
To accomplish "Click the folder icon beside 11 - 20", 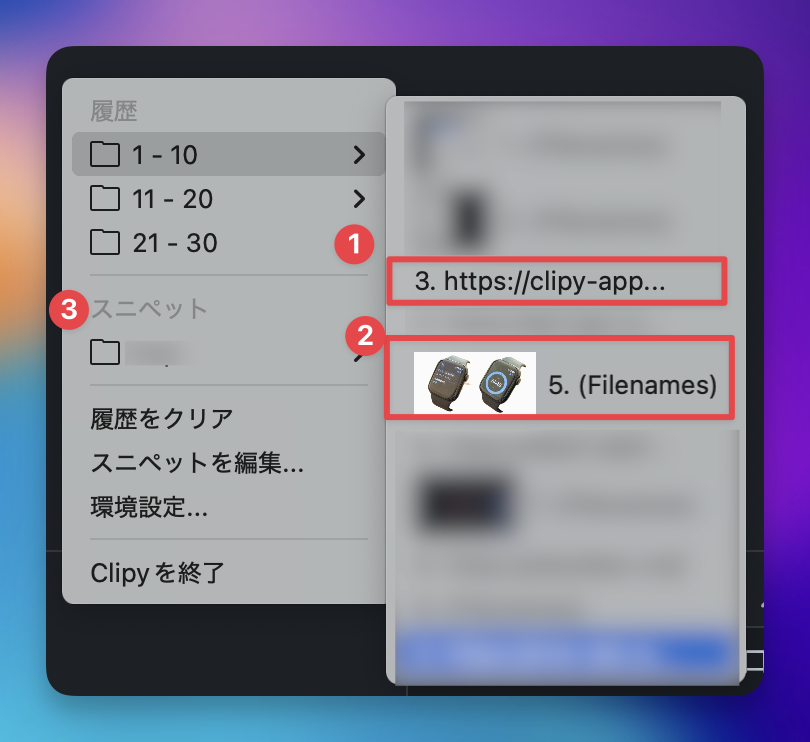I will pyautogui.click(x=105, y=198).
